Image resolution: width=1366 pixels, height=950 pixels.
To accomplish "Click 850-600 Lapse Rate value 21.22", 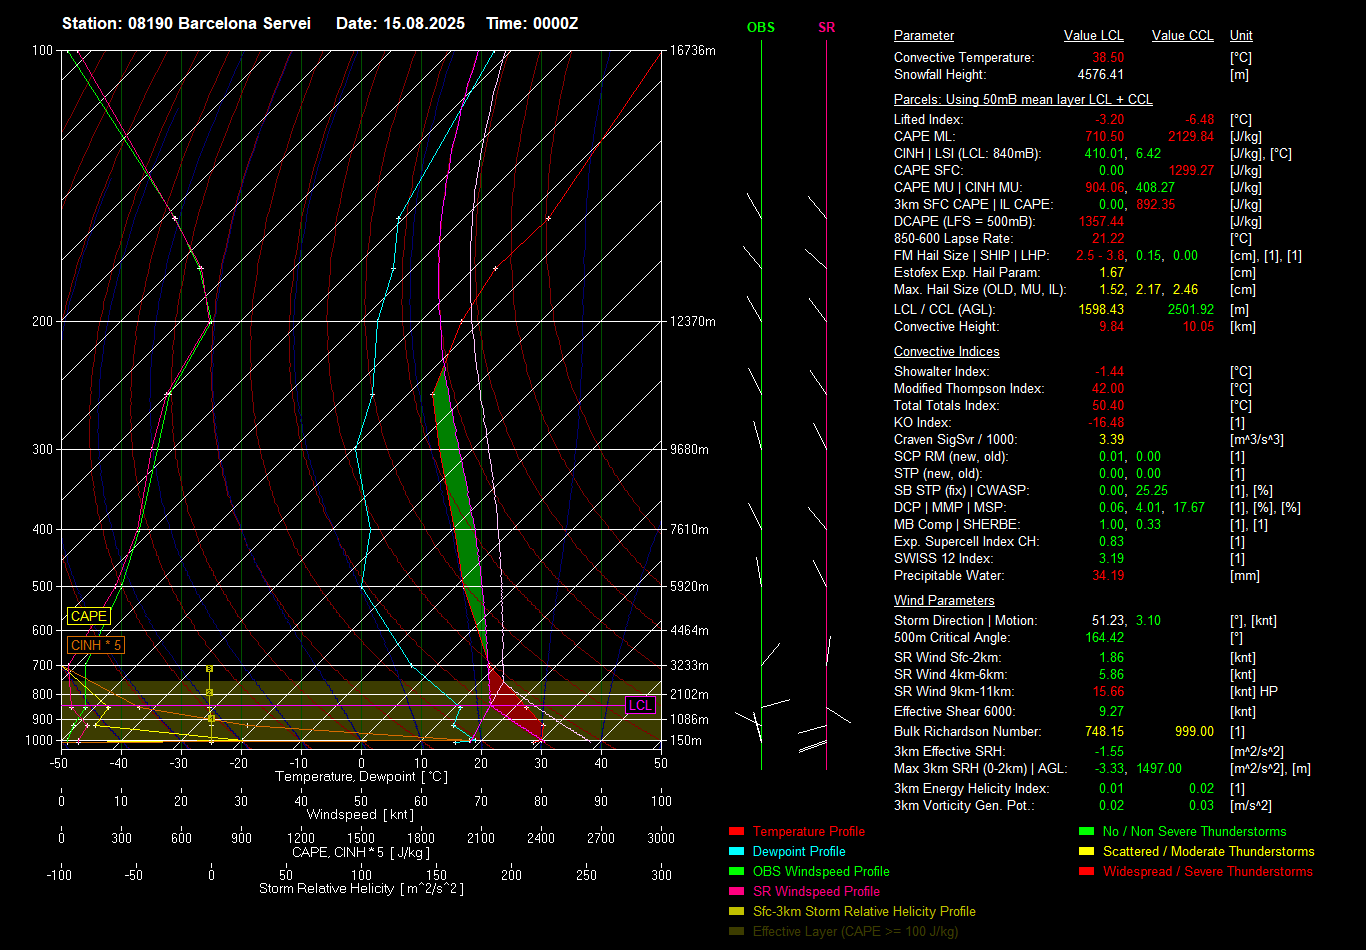I will 1108,238.
